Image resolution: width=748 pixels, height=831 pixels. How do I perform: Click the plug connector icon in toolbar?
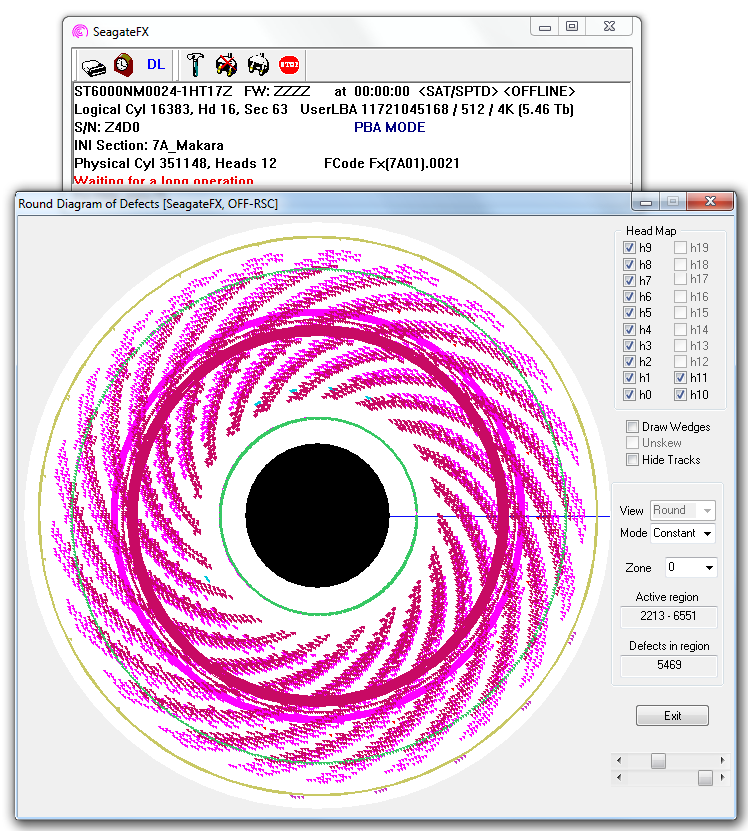[258, 65]
